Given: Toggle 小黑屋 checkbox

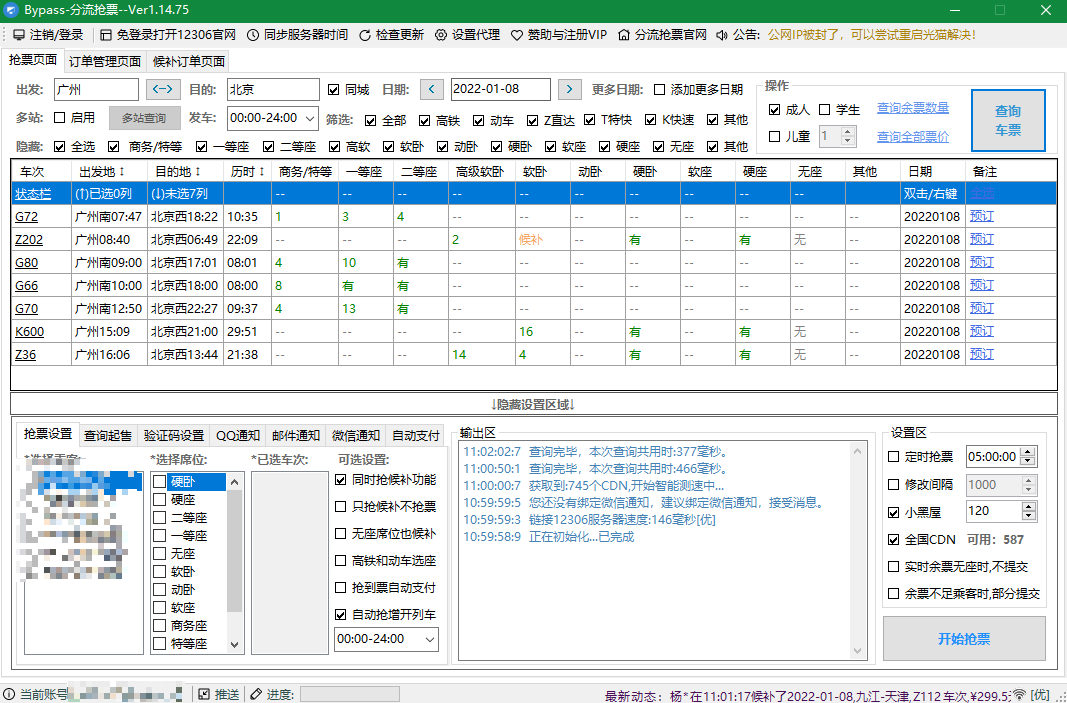Looking at the screenshot, I should [x=894, y=512].
